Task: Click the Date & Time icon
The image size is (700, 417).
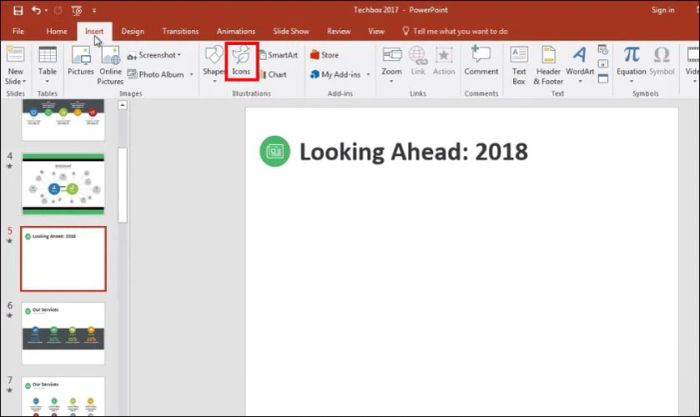Action: click(603, 50)
